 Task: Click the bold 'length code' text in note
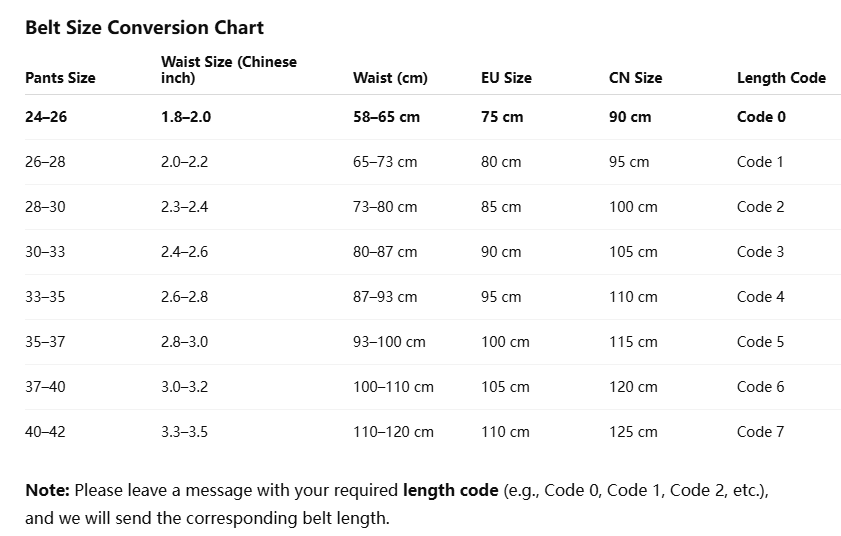450,491
